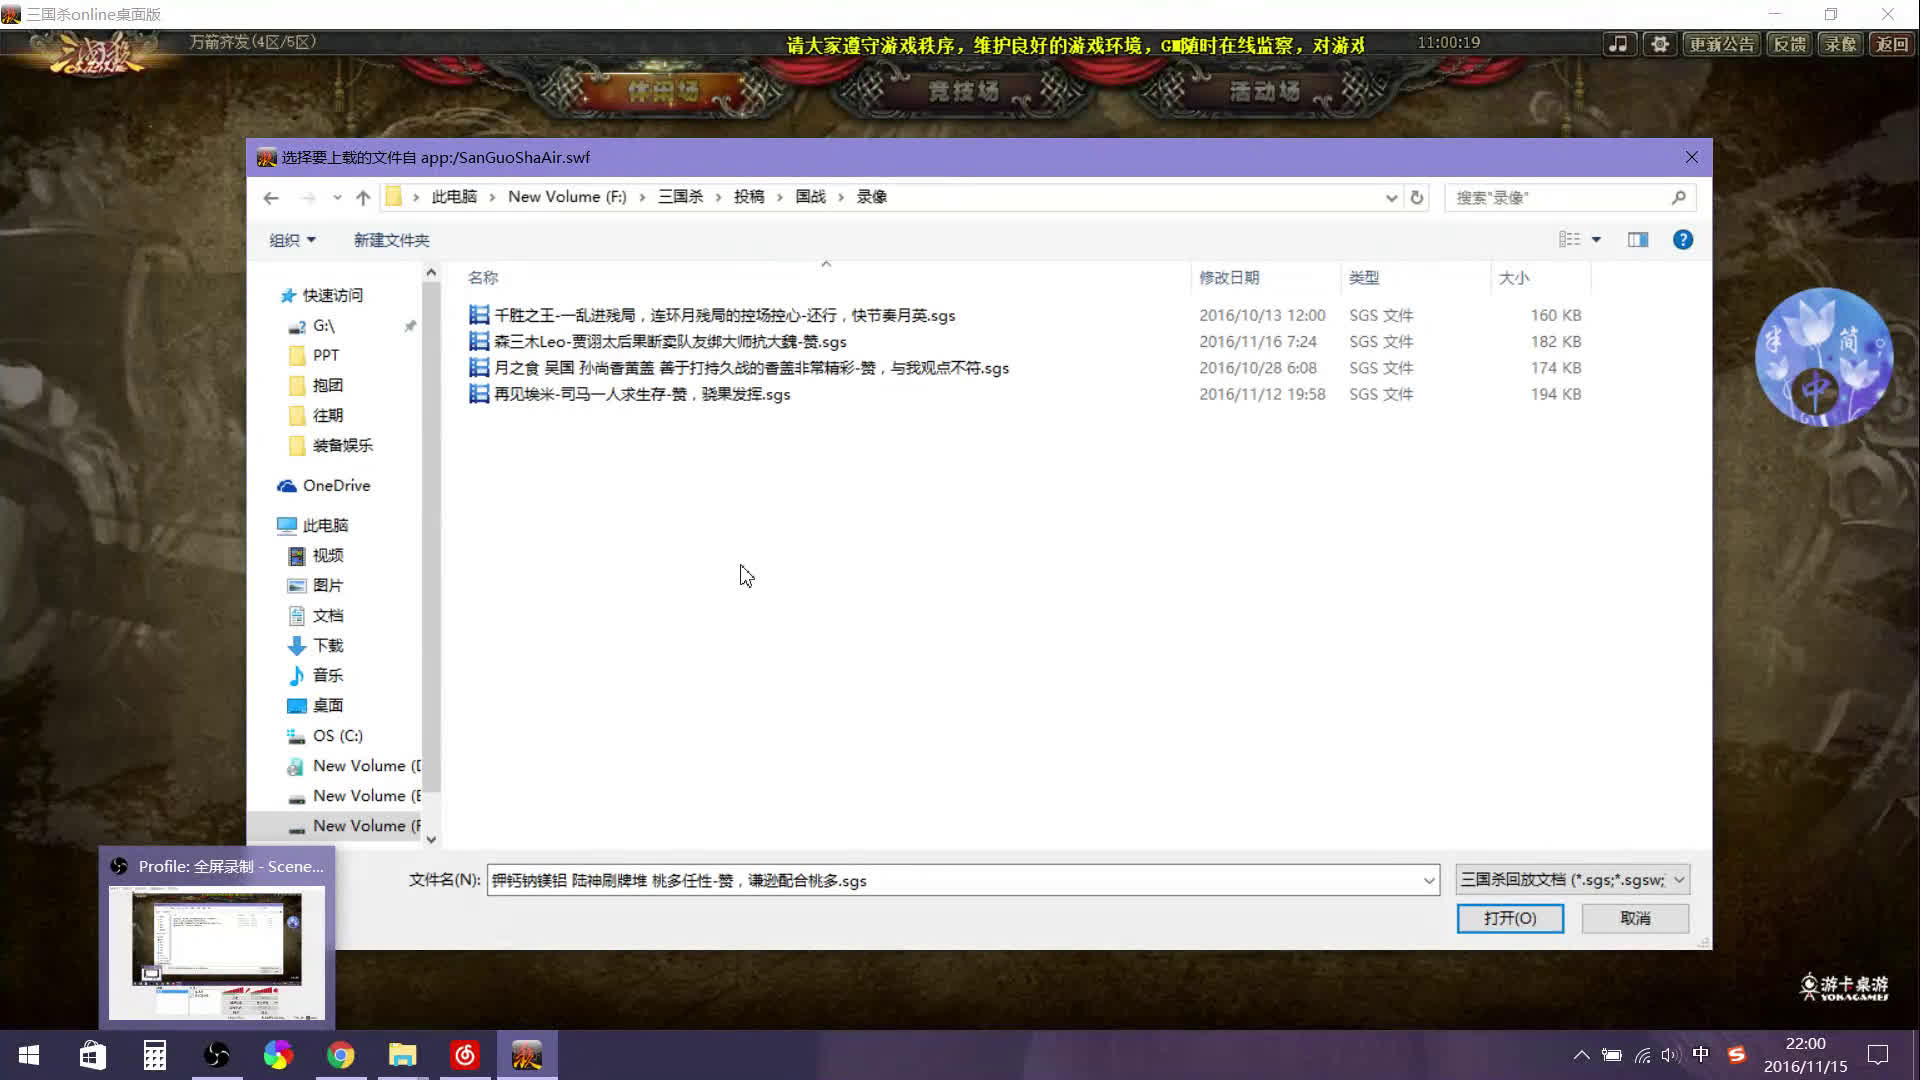Screen dimensions: 1920x1080
Task: Click the 录像 button in game header
Action: pos(1840,44)
